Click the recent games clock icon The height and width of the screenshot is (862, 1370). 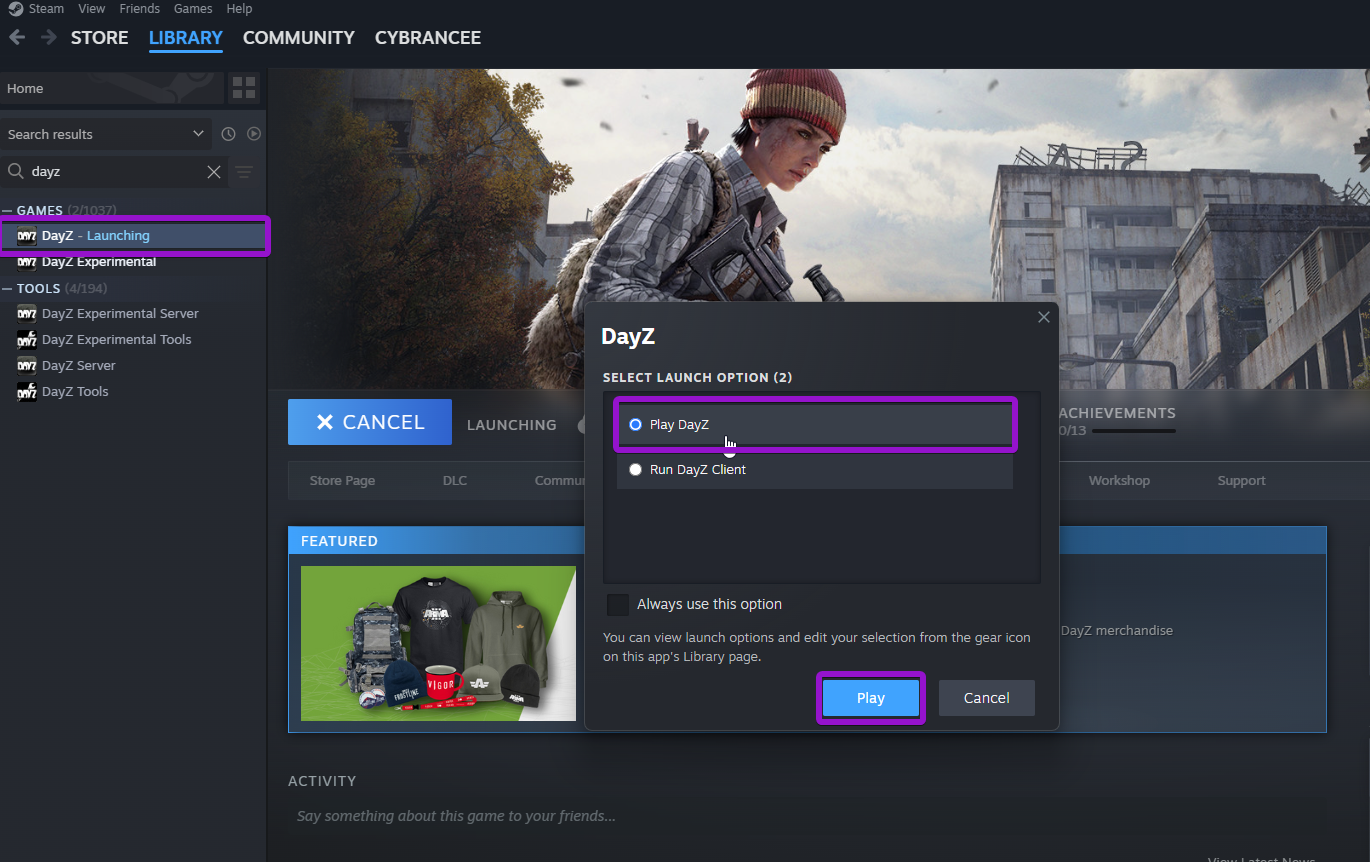click(228, 133)
